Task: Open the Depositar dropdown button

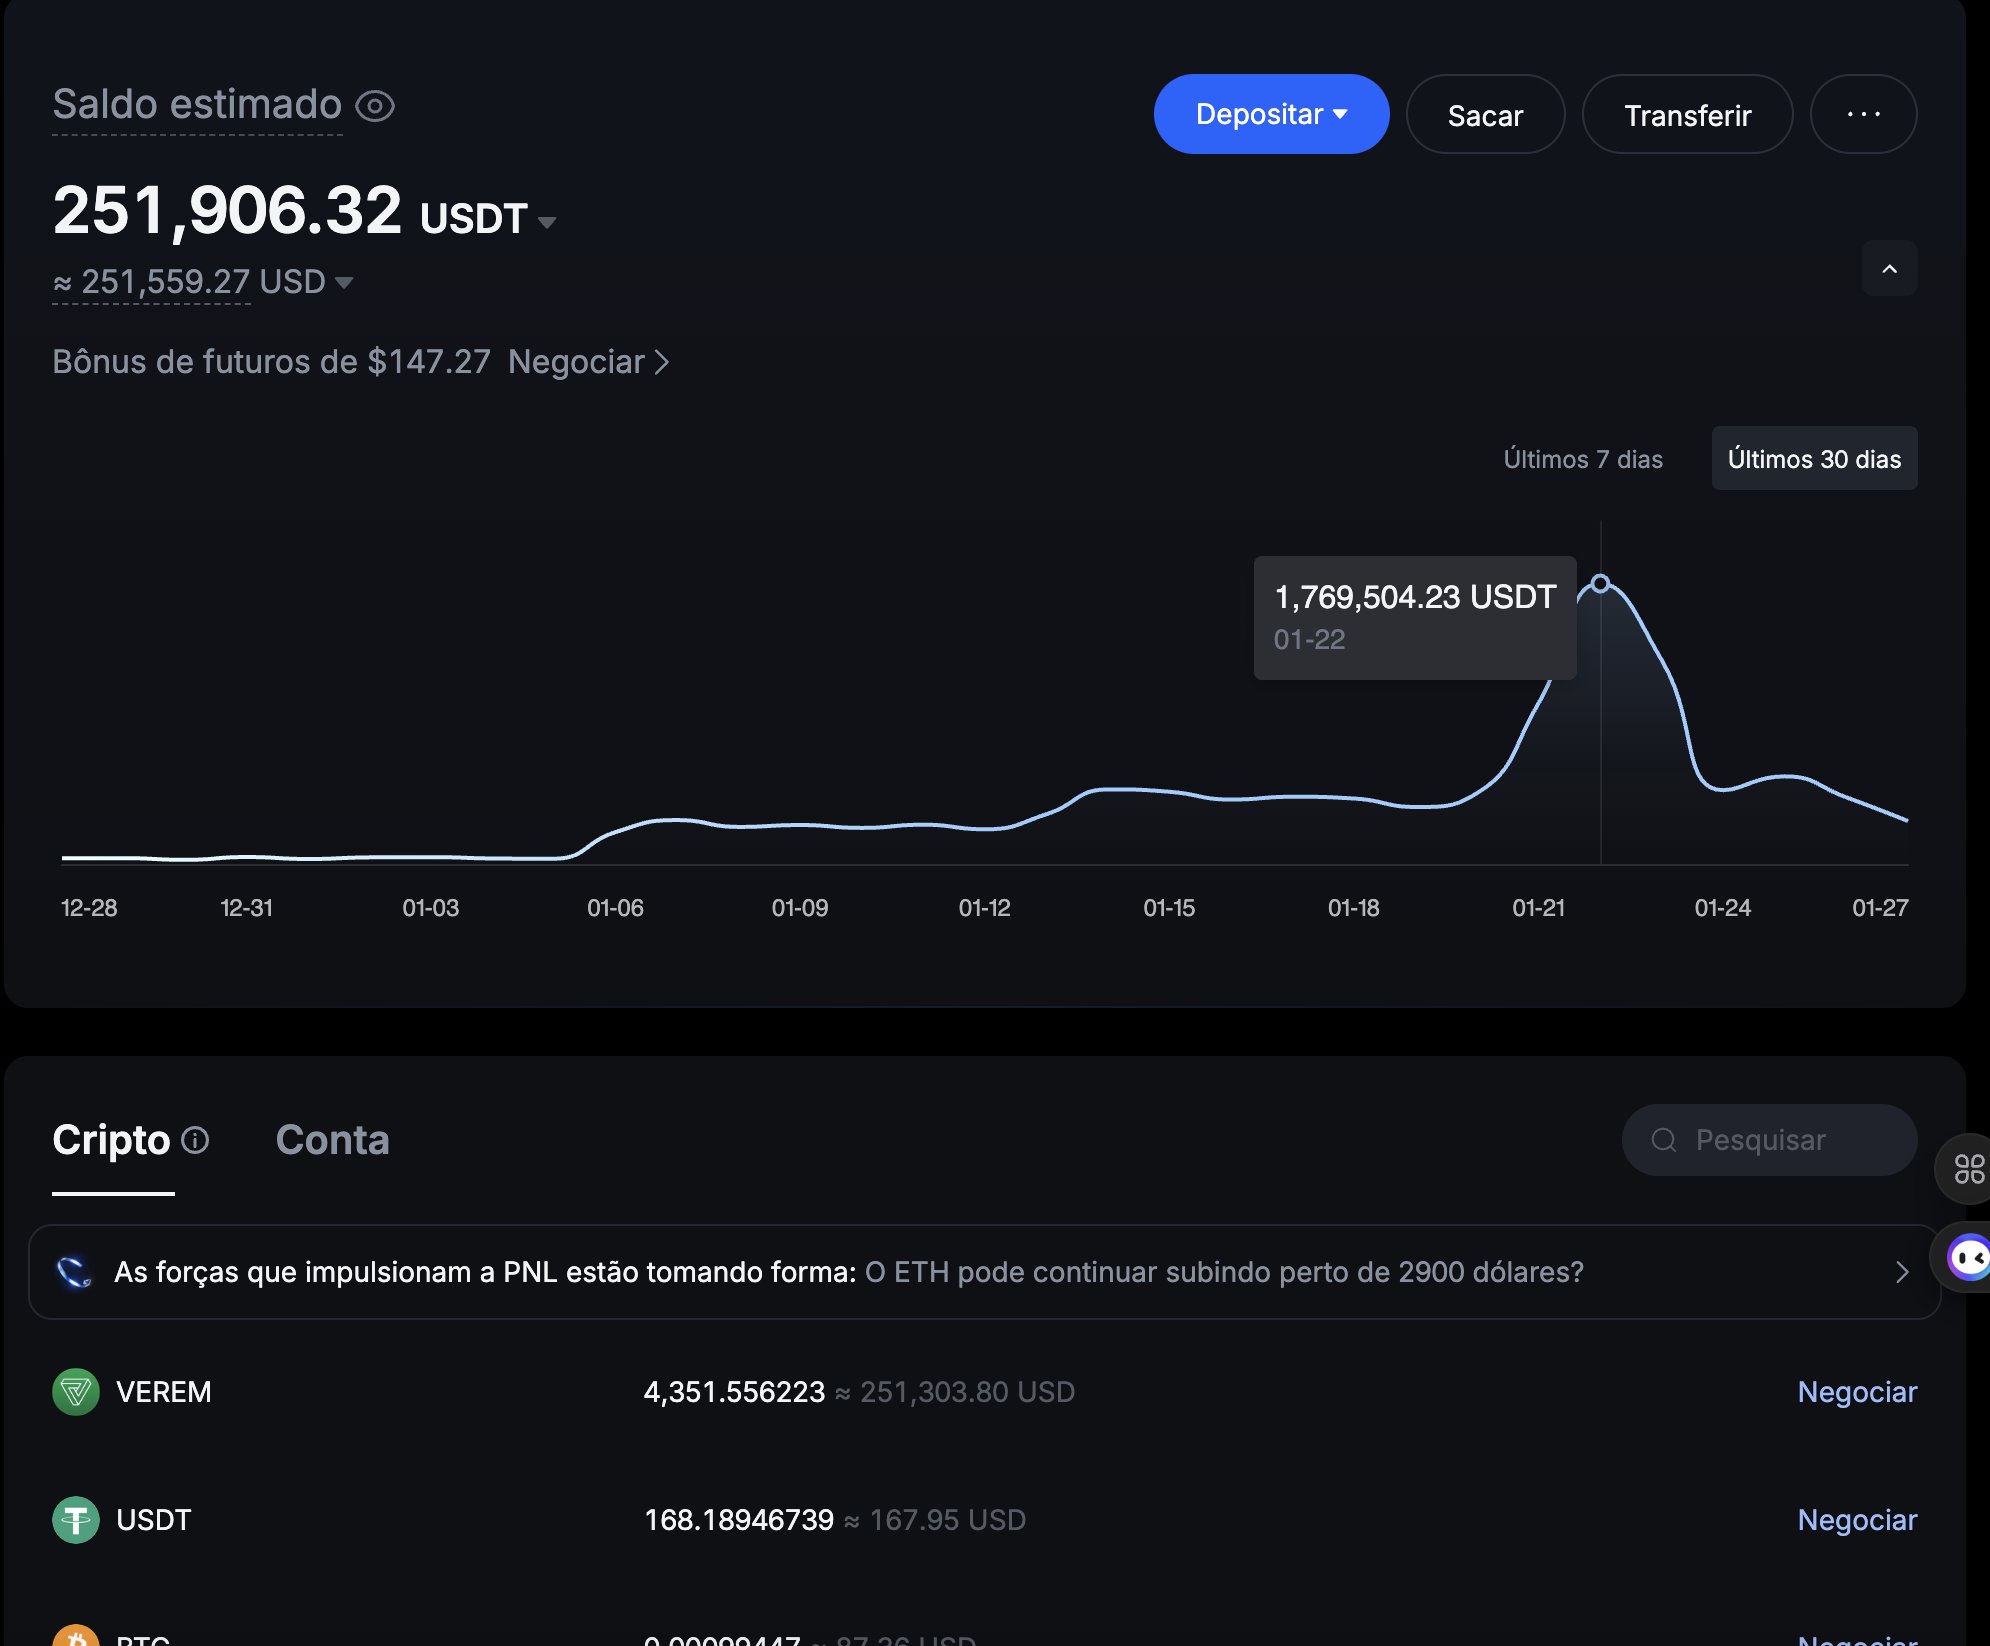Action: pos(1271,114)
